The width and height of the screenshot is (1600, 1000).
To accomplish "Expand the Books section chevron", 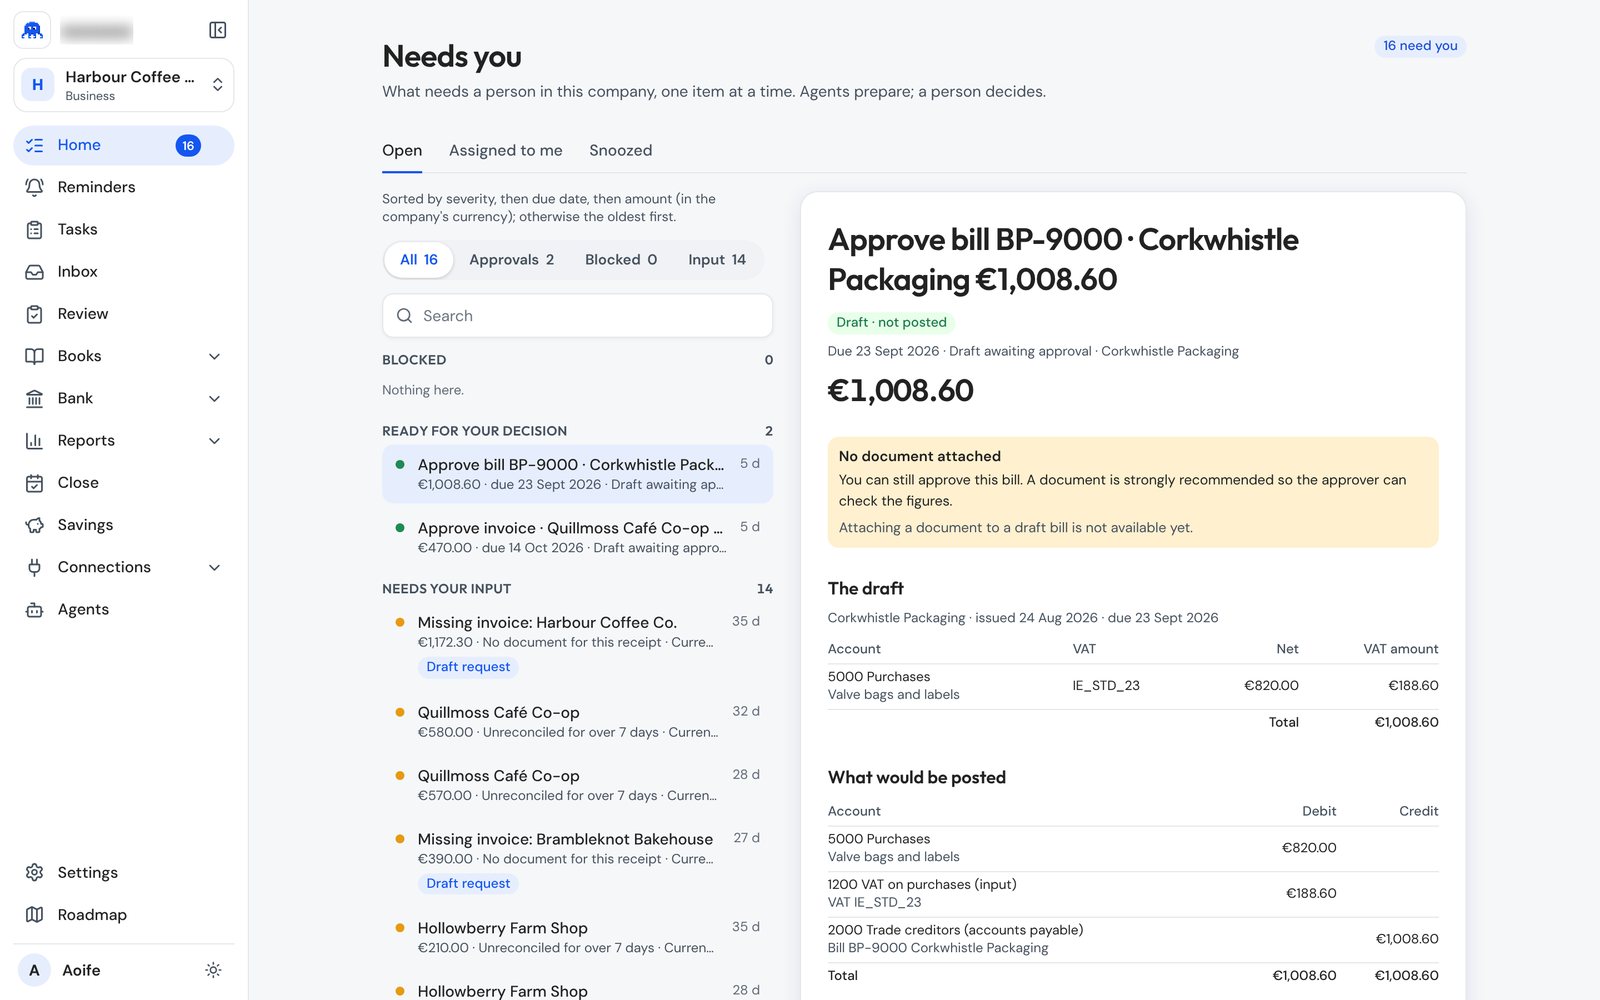I will tap(214, 356).
